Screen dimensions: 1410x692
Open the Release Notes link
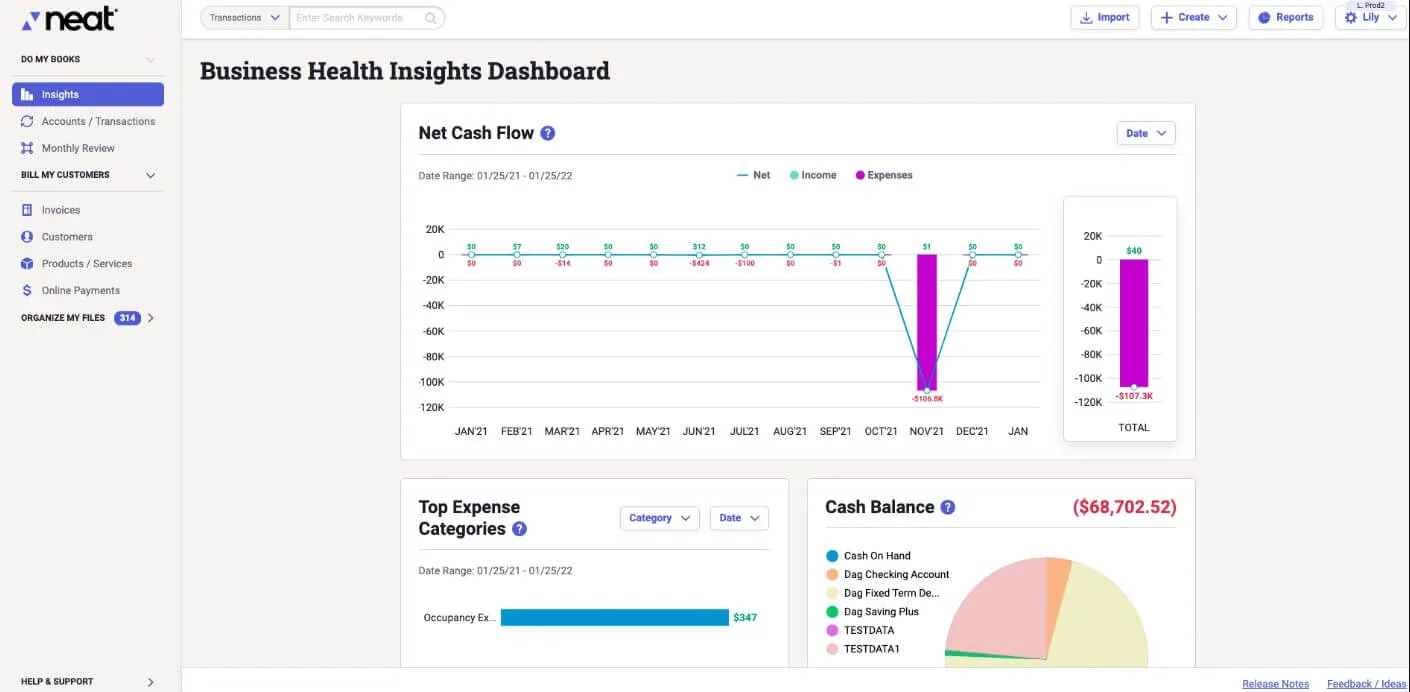1275,684
